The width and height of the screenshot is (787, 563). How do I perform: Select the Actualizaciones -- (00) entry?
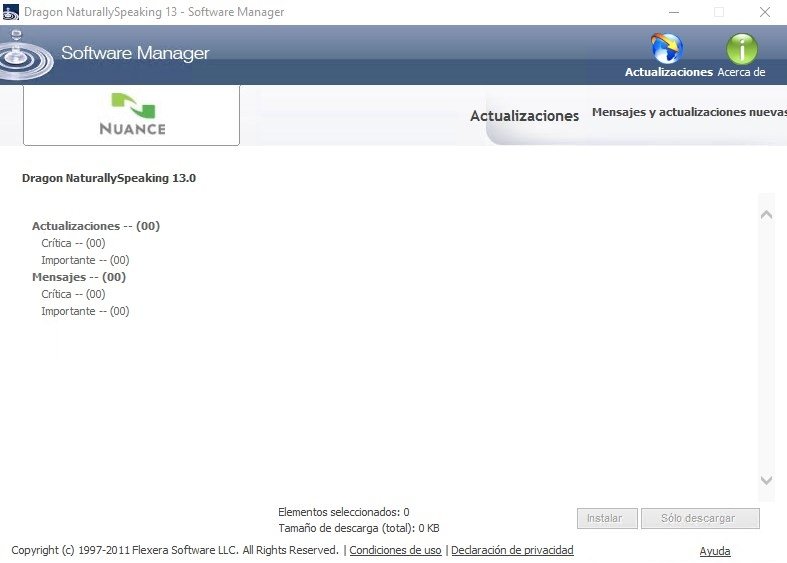[96, 226]
